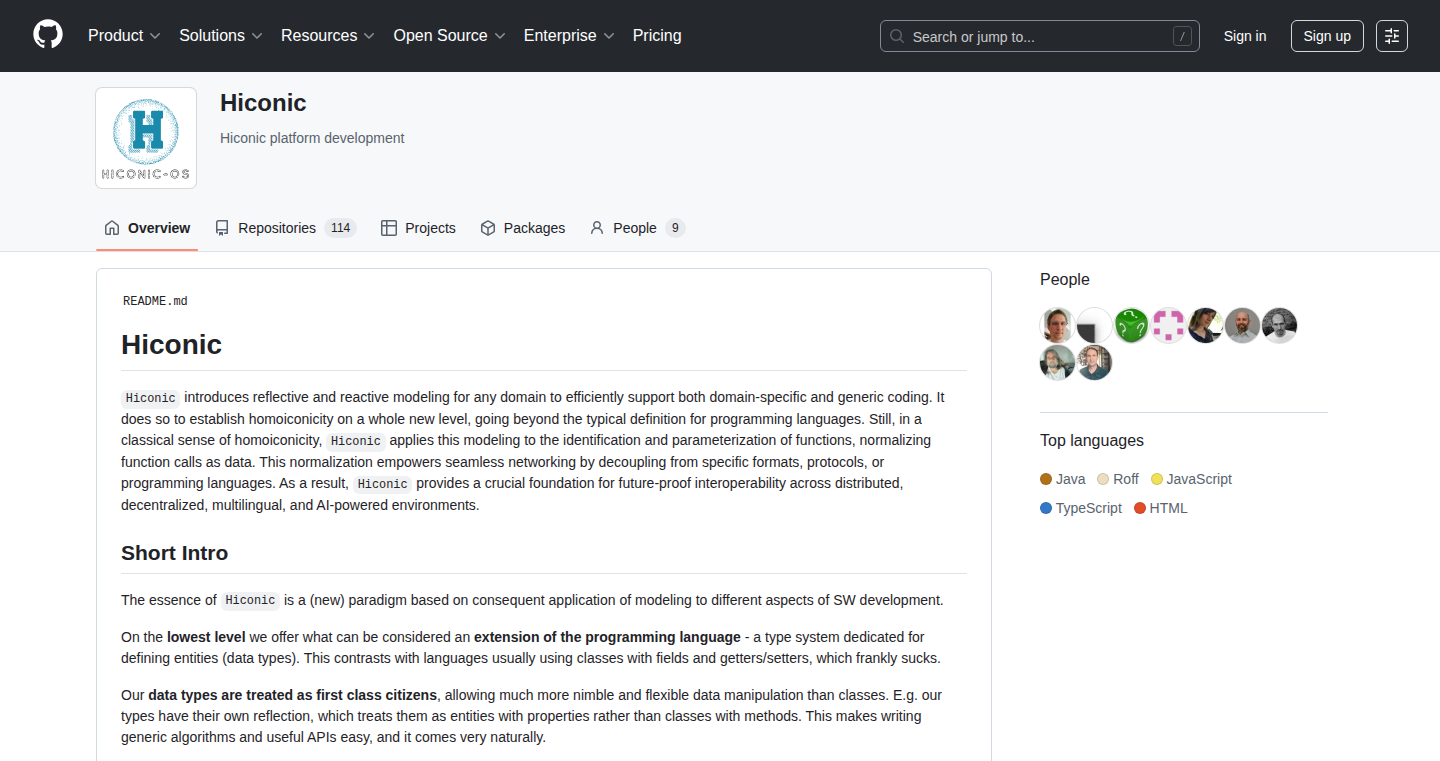Focus the Search or jump to field
This screenshot has height=761, width=1440.
coord(1040,36)
